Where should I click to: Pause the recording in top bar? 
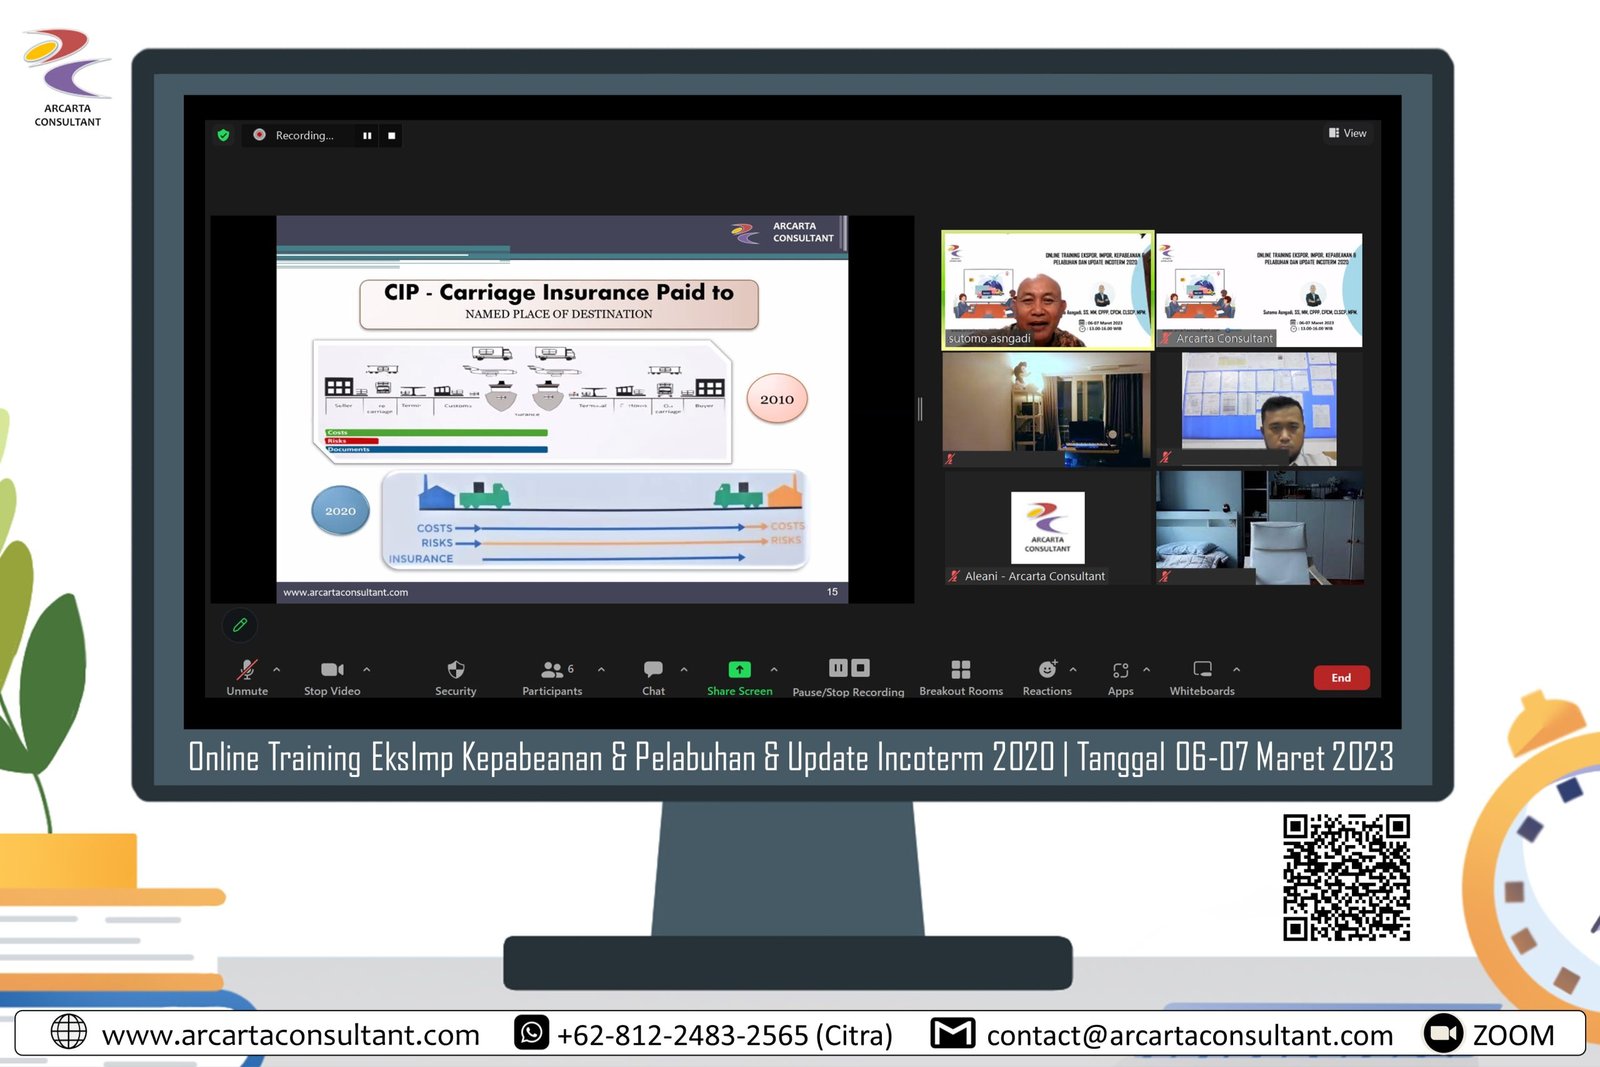click(x=367, y=135)
